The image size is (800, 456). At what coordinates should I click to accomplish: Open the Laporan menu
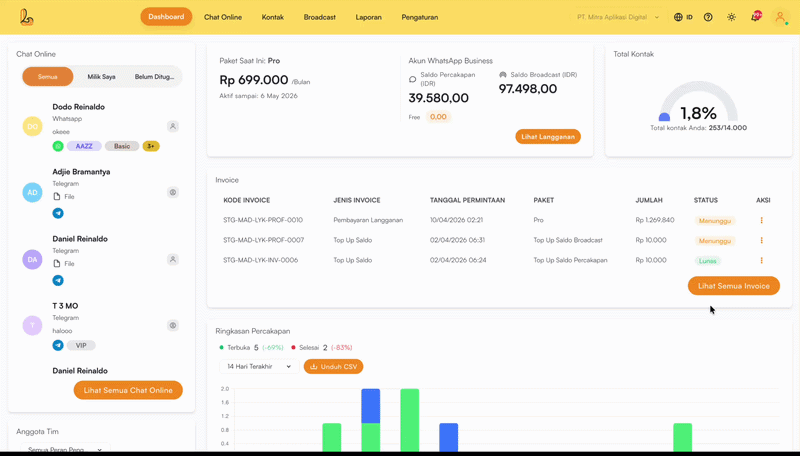368,17
